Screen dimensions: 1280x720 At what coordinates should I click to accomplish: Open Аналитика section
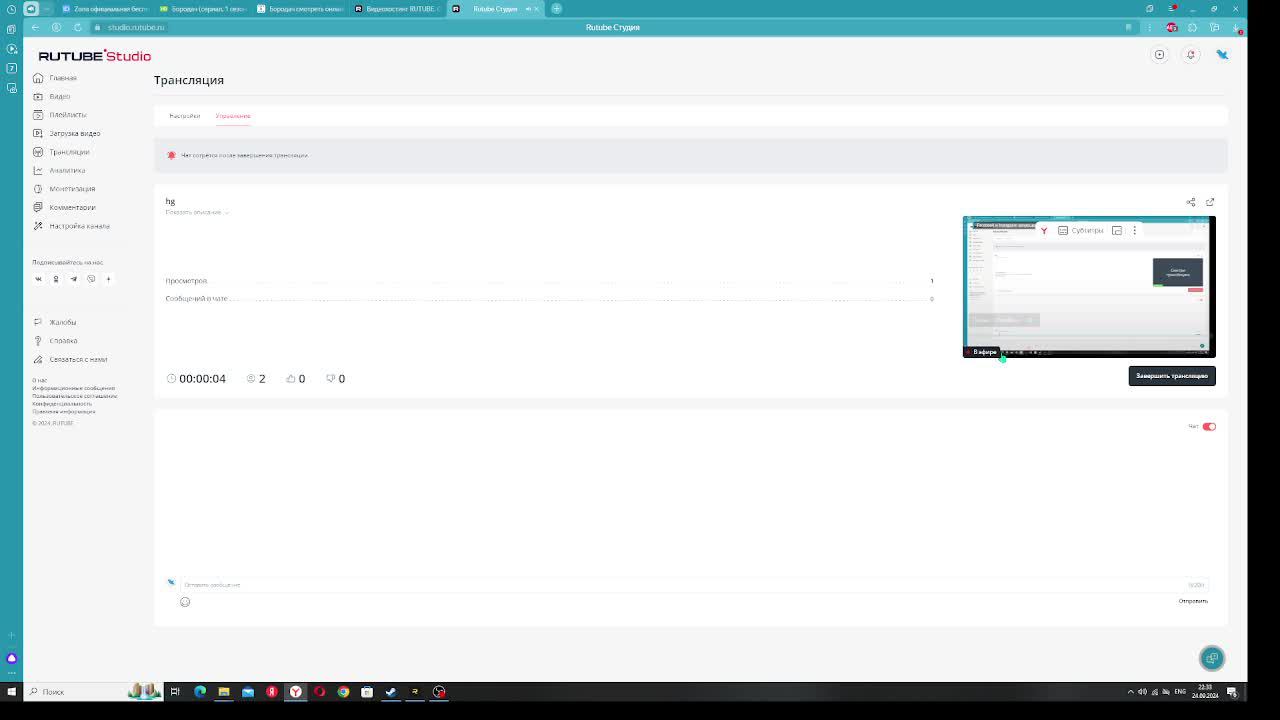67,170
